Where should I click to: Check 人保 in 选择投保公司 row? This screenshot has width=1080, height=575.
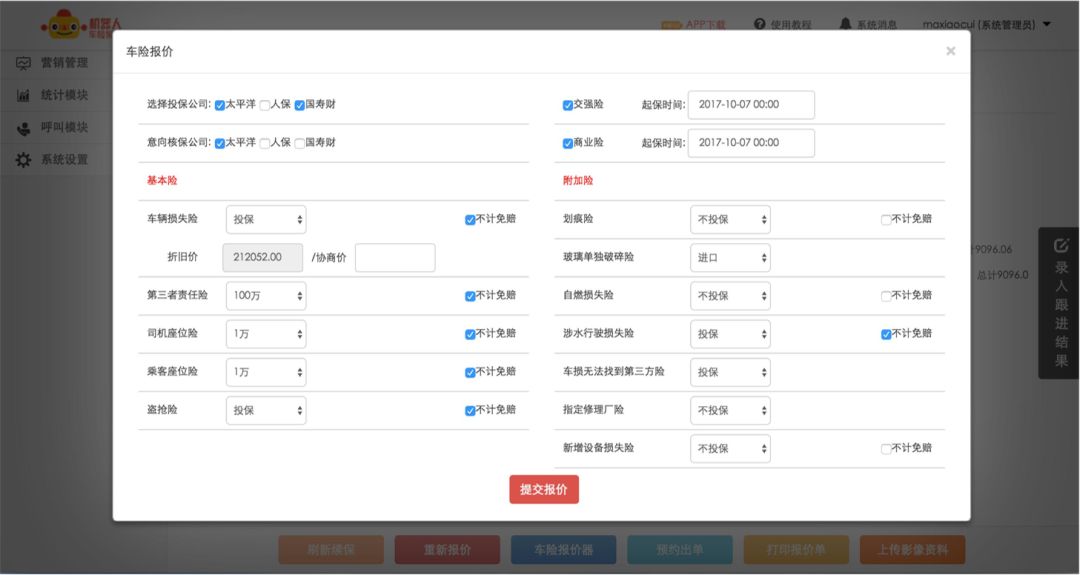click(265, 105)
